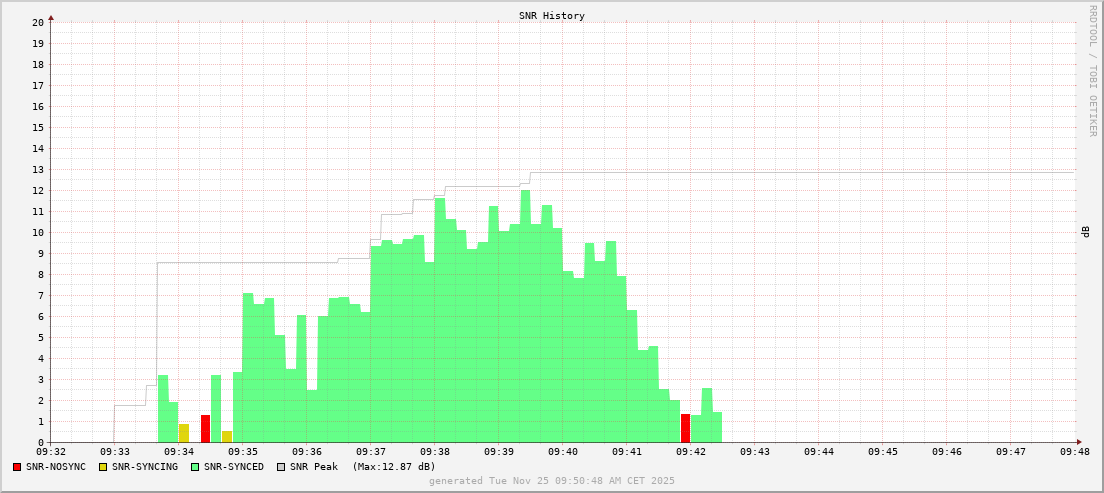The height and width of the screenshot is (493, 1104).
Task: Click the green SNR-SYNCED legend swatch
Action: (x=195, y=467)
